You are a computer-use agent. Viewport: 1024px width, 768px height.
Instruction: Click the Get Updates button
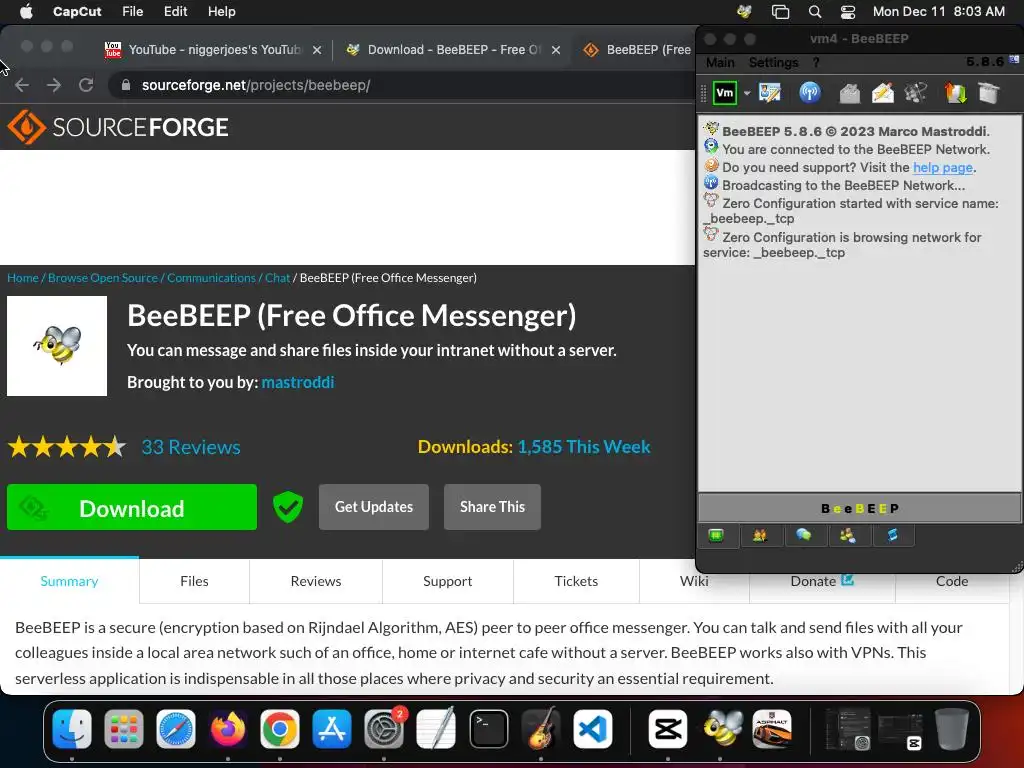pos(374,507)
